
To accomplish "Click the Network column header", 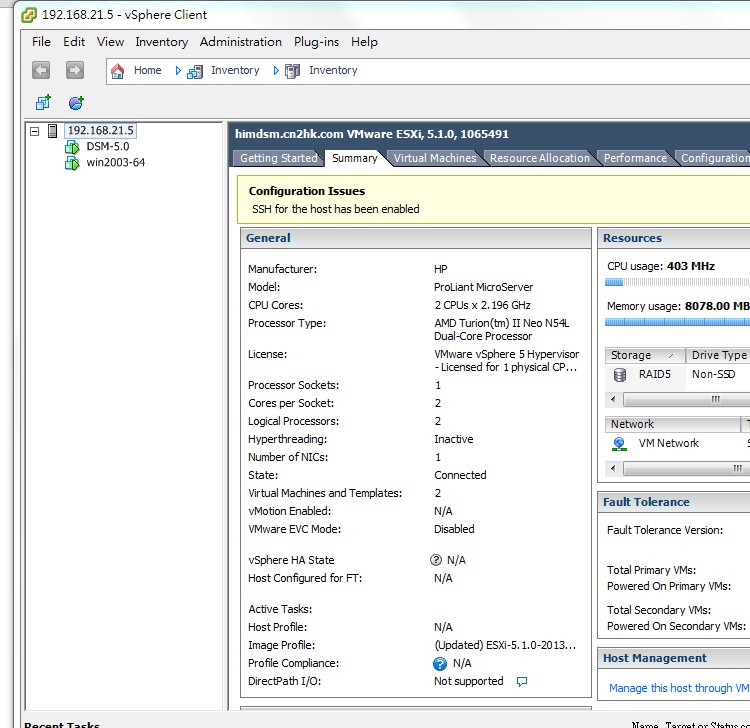I will (x=673, y=424).
